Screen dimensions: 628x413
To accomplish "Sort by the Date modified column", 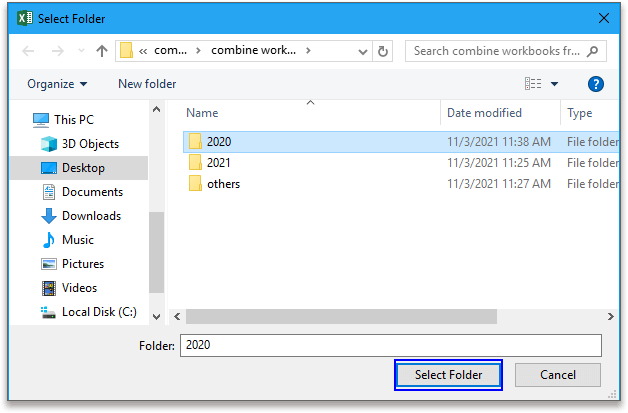I will coord(484,113).
